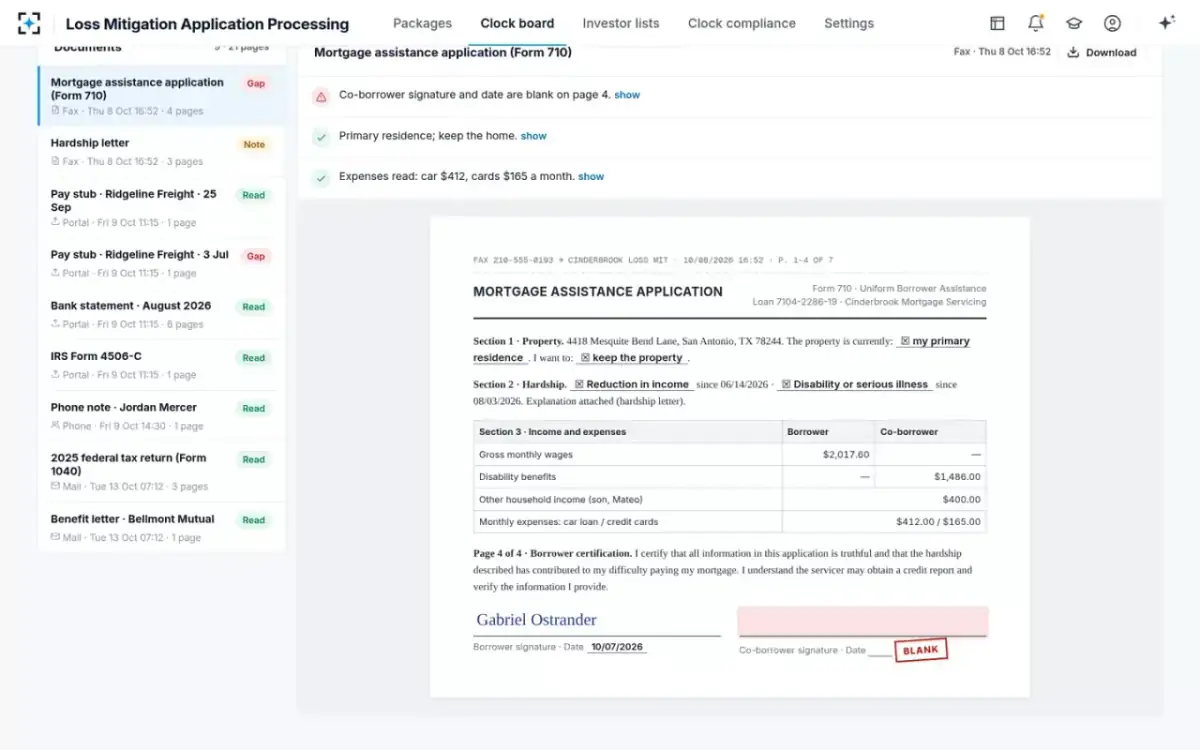Click the other household income value $400.00
The width and height of the screenshot is (1200, 750).
pyautogui.click(x=961, y=499)
